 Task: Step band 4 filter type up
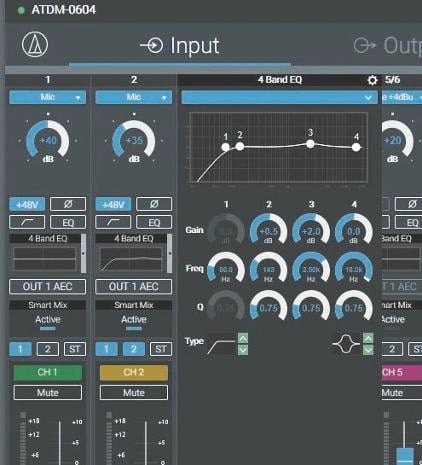(x=368, y=338)
